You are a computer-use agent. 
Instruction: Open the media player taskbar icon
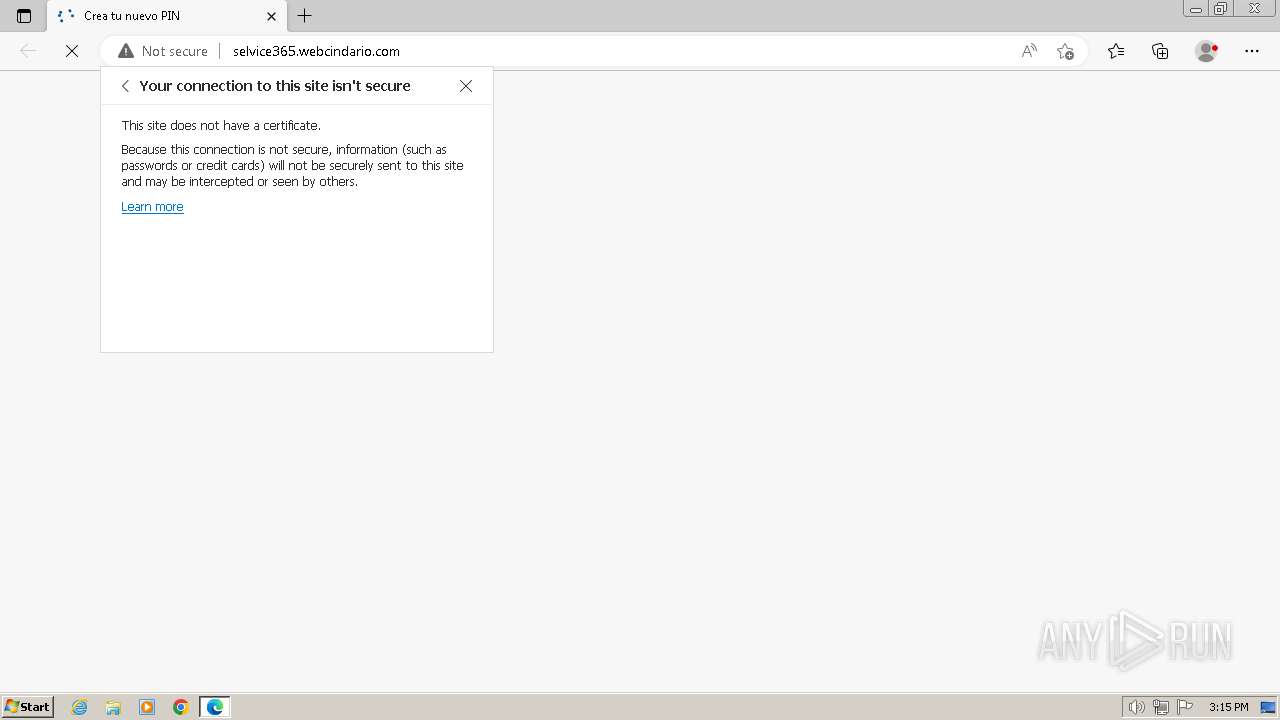[147, 707]
